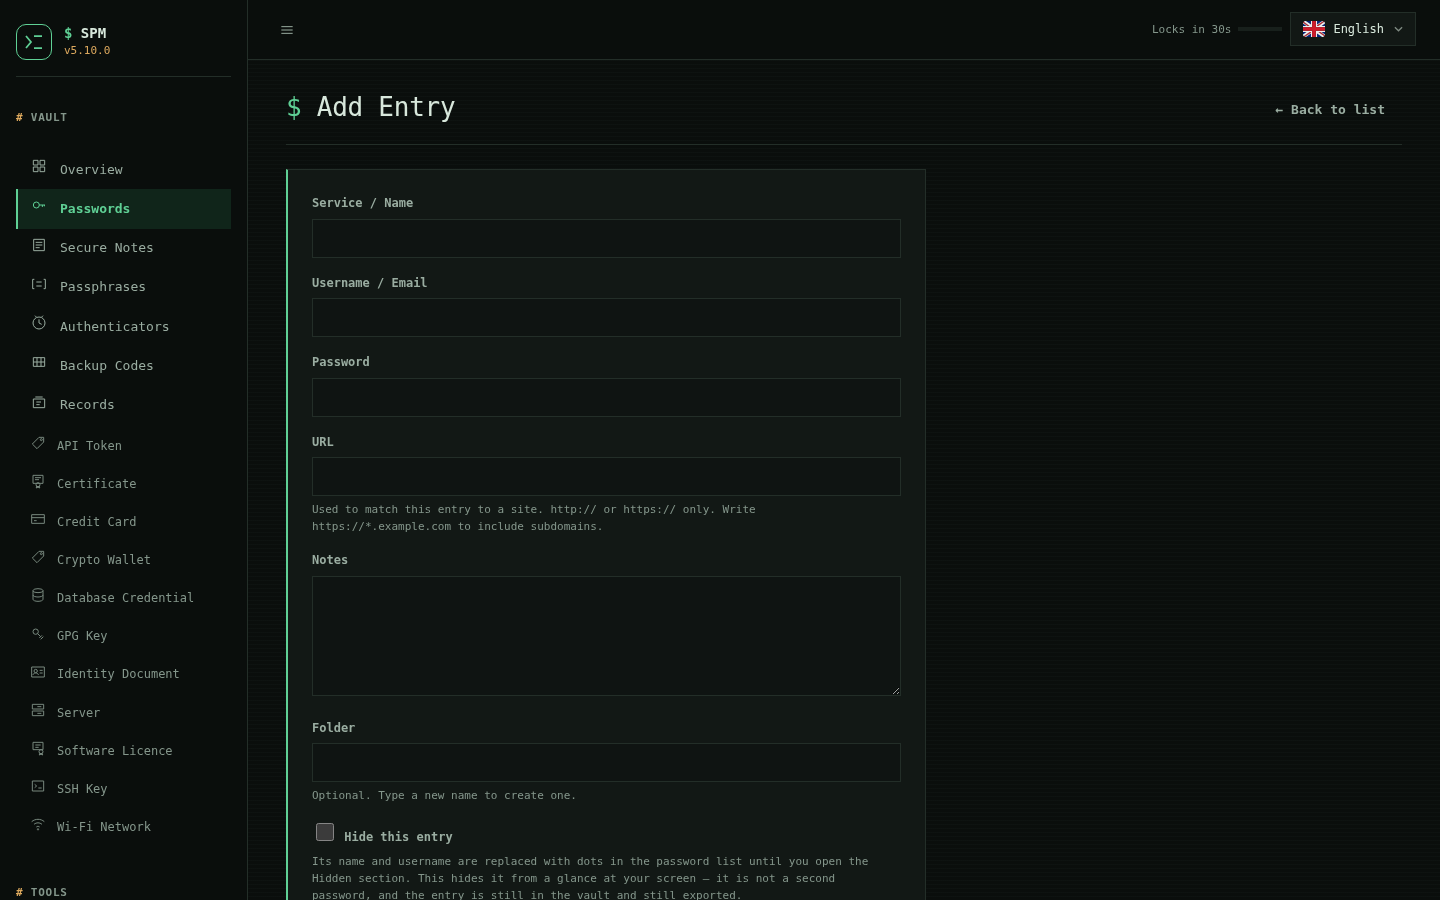Click the Folder input field

[606, 763]
